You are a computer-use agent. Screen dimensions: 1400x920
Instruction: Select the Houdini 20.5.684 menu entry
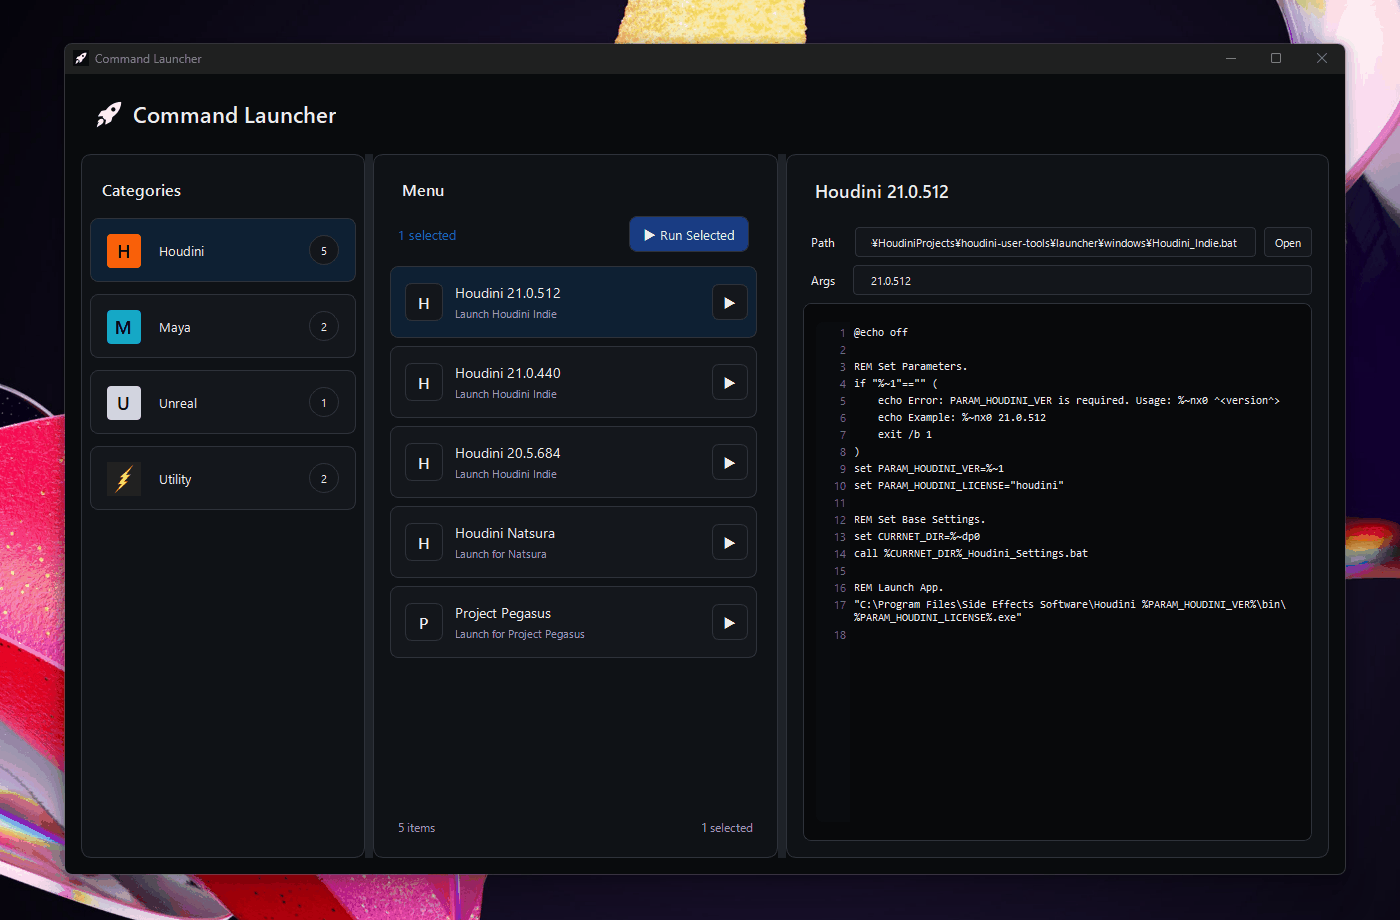[x=573, y=462]
